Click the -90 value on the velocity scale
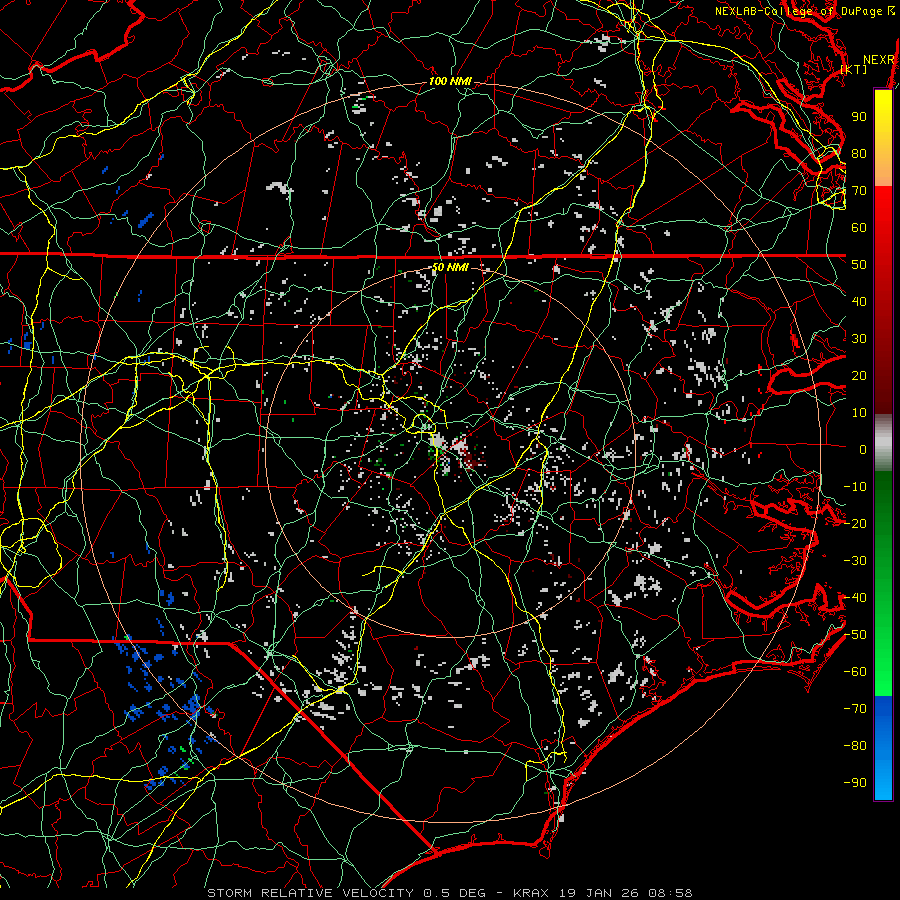The width and height of the screenshot is (900, 900). [855, 783]
